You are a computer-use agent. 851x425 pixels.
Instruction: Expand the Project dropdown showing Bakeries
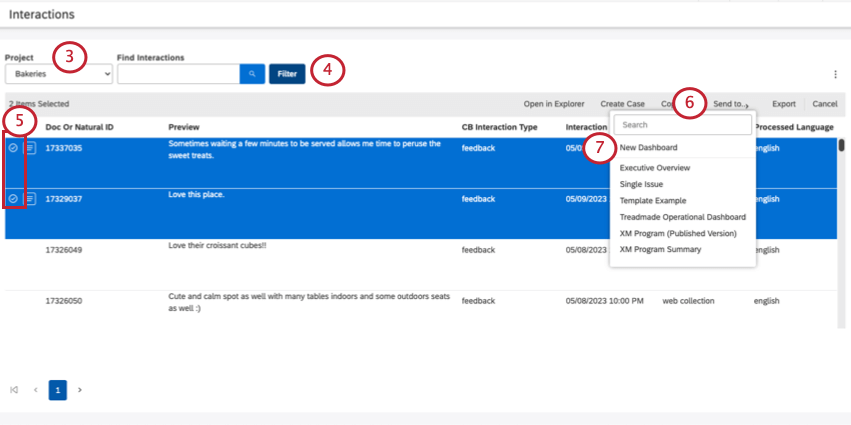pos(58,74)
